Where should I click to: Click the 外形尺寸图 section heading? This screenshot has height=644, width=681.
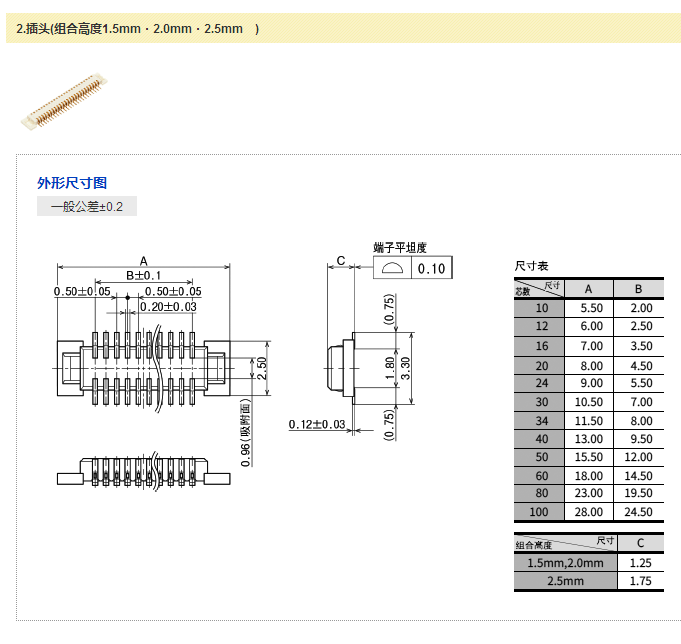[x=72, y=183]
